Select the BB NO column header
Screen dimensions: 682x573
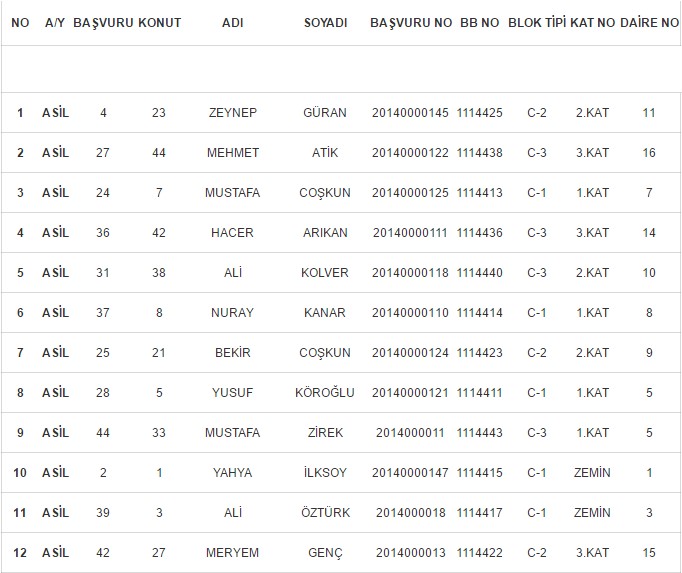(479, 22)
